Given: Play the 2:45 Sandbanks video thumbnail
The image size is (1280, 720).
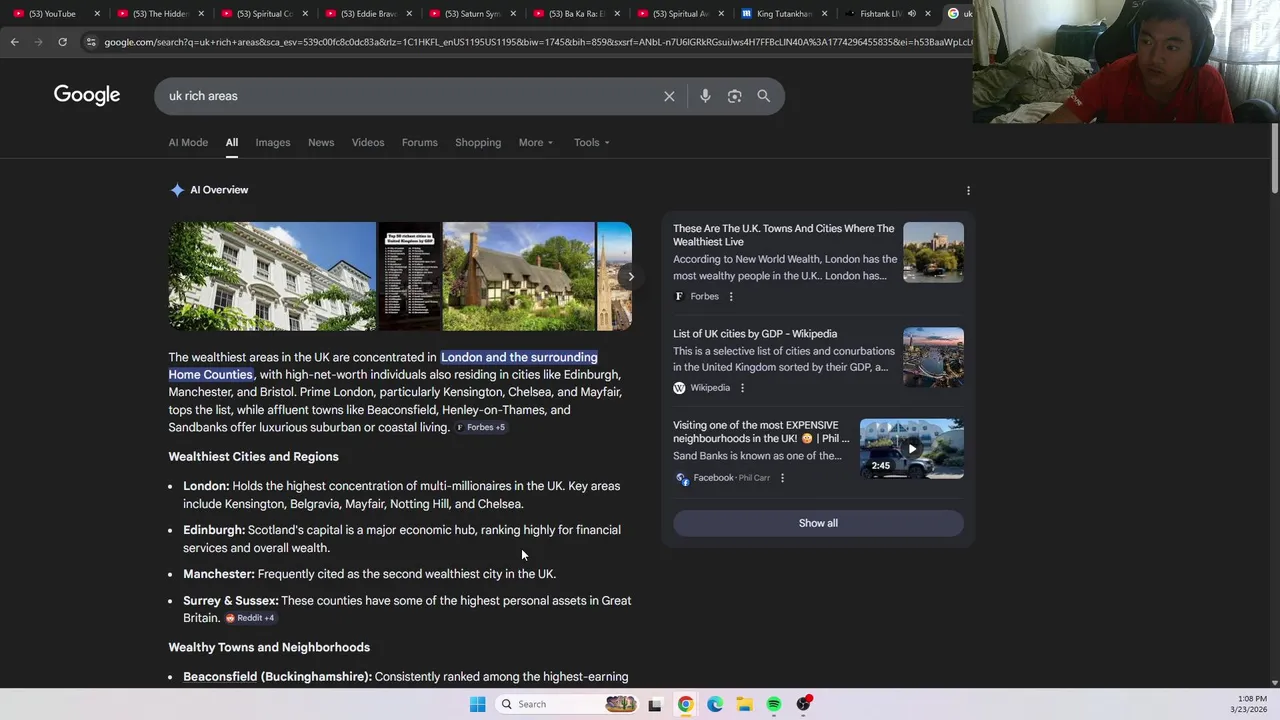Looking at the screenshot, I should 912,448.
